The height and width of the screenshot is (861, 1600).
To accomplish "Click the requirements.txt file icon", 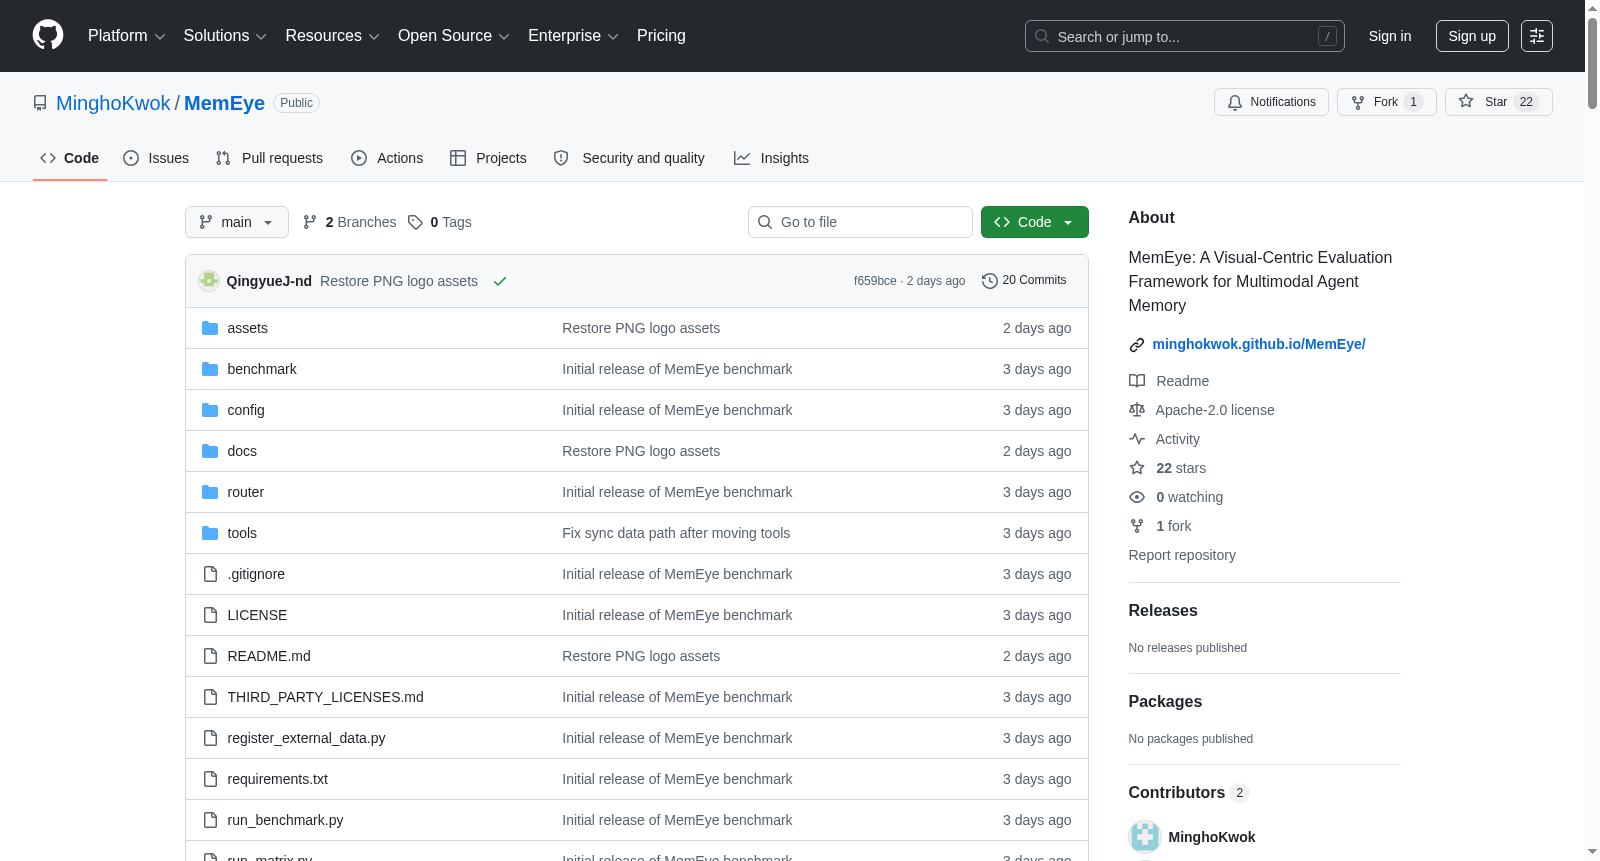I will tap(210, 779).
